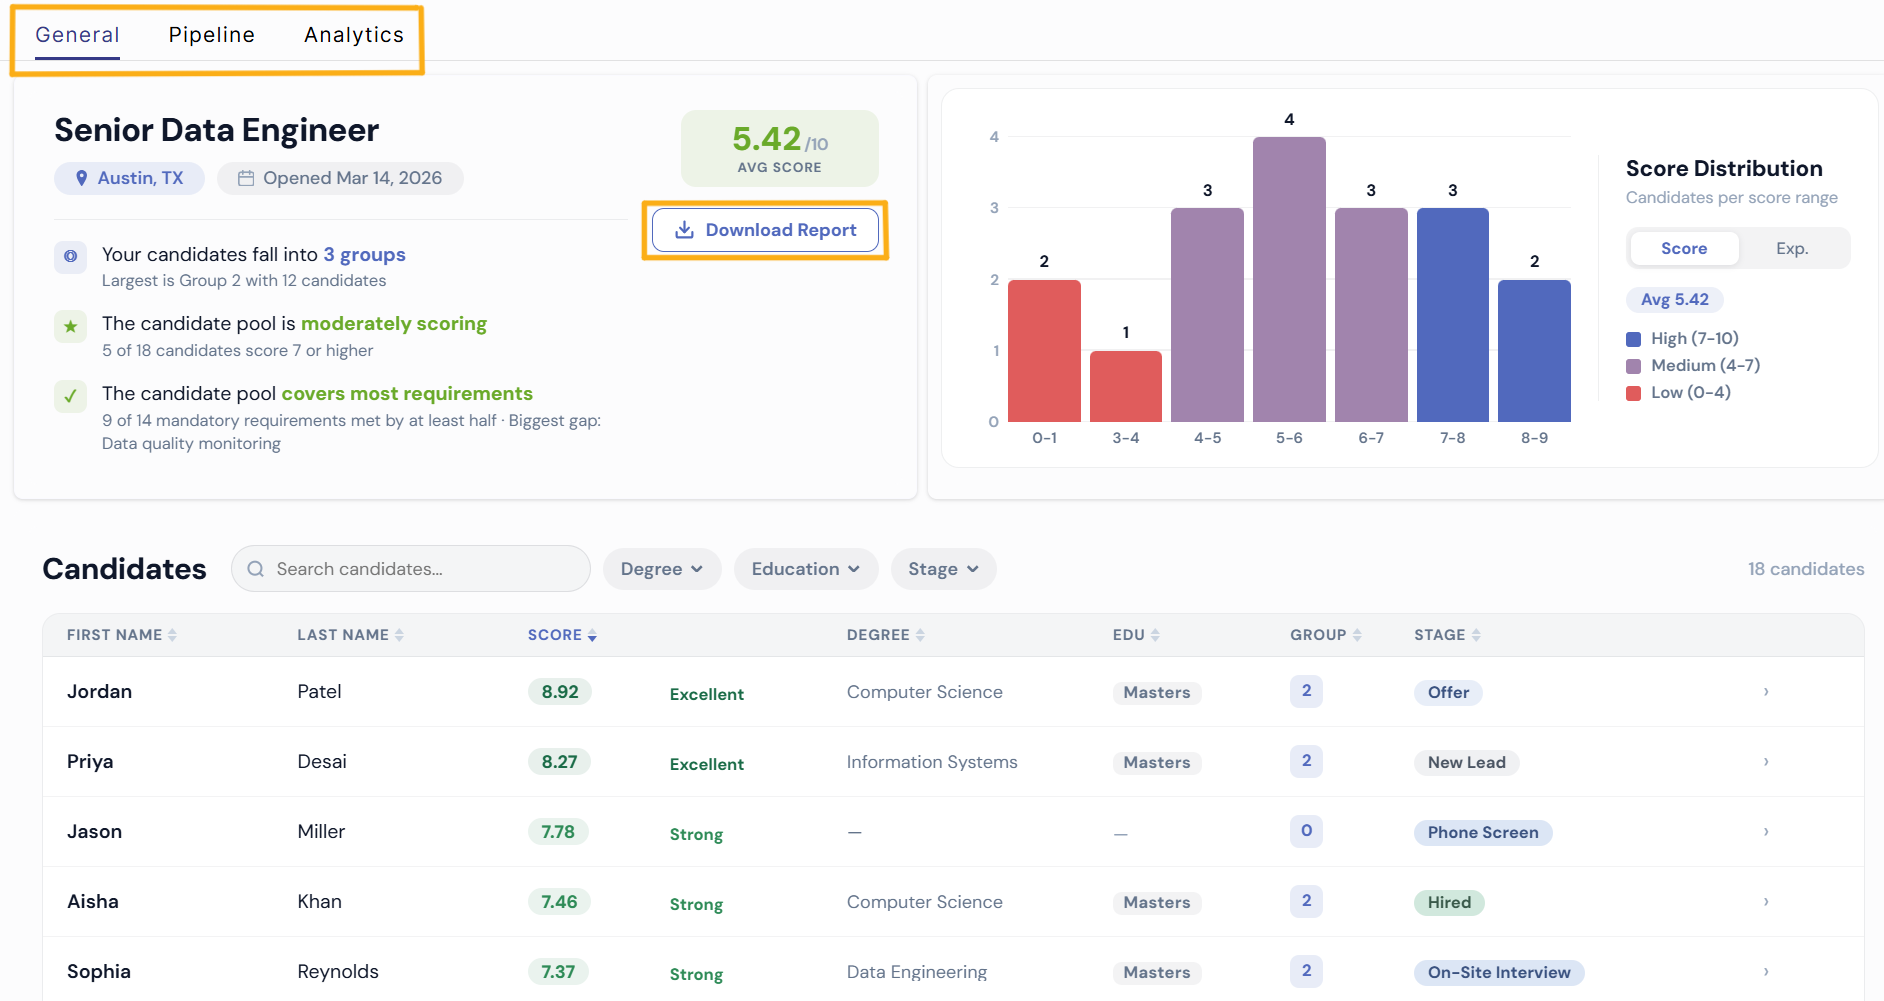Sort by Edu column
The width and height of the screenshot is (1884, 1001).
pyautogui.click(x=1136, y=635)
